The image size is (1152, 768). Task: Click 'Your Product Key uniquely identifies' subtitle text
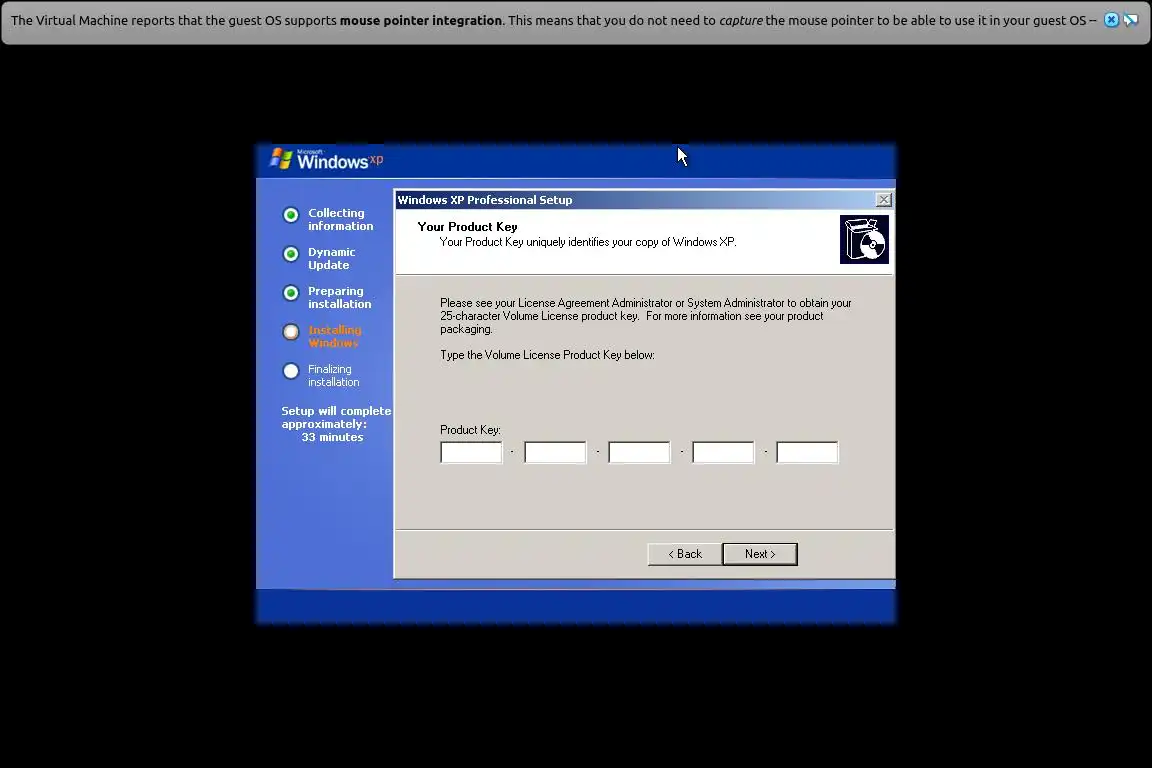pos(588,242)
